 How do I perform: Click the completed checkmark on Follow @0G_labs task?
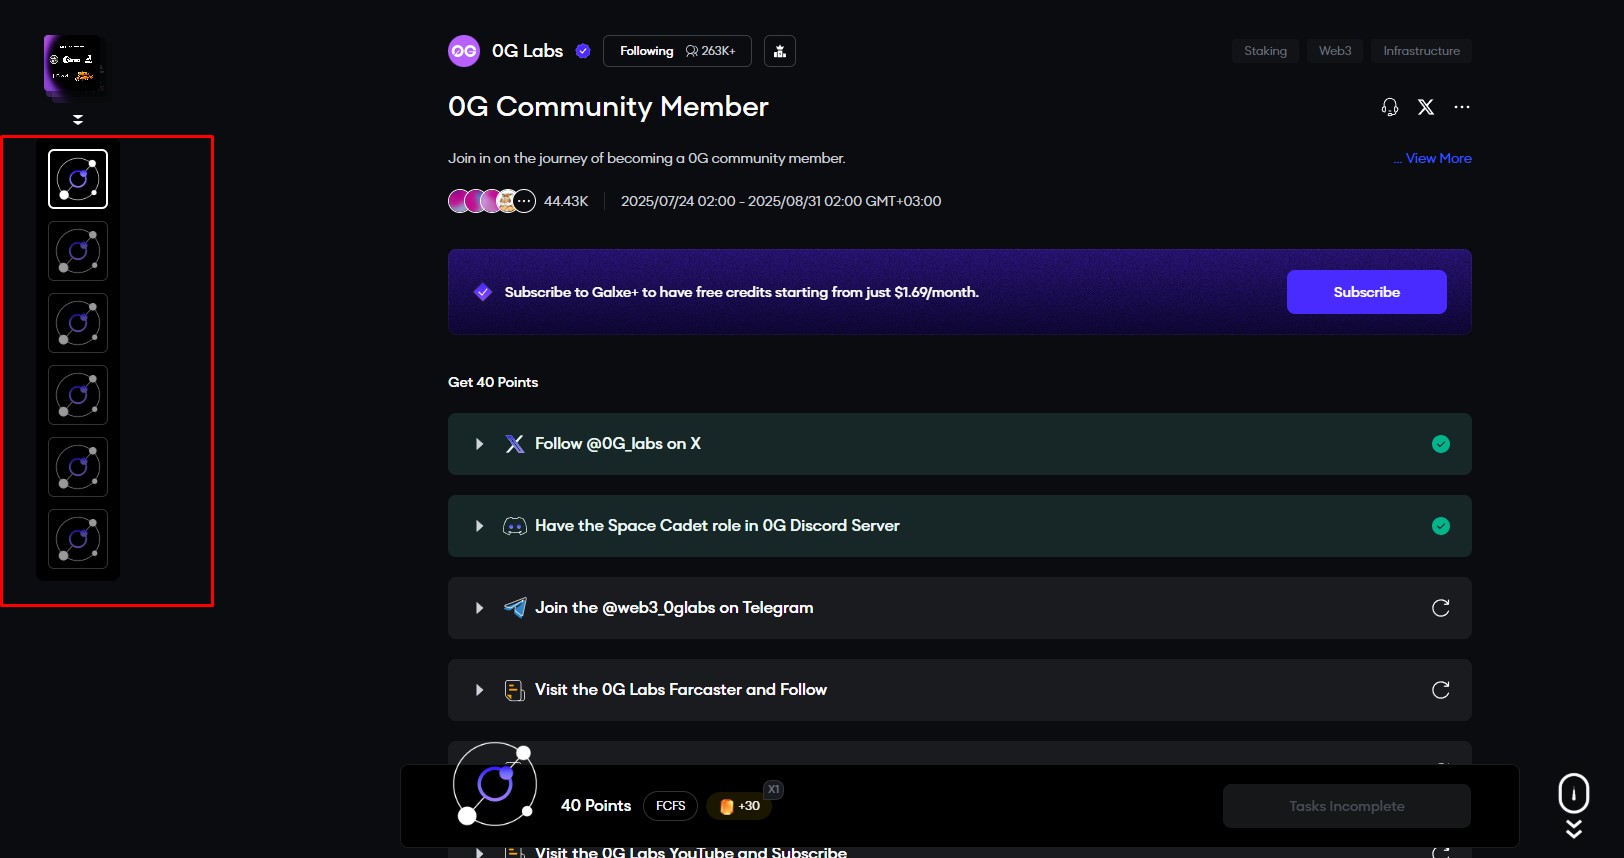click(1440, 444)
